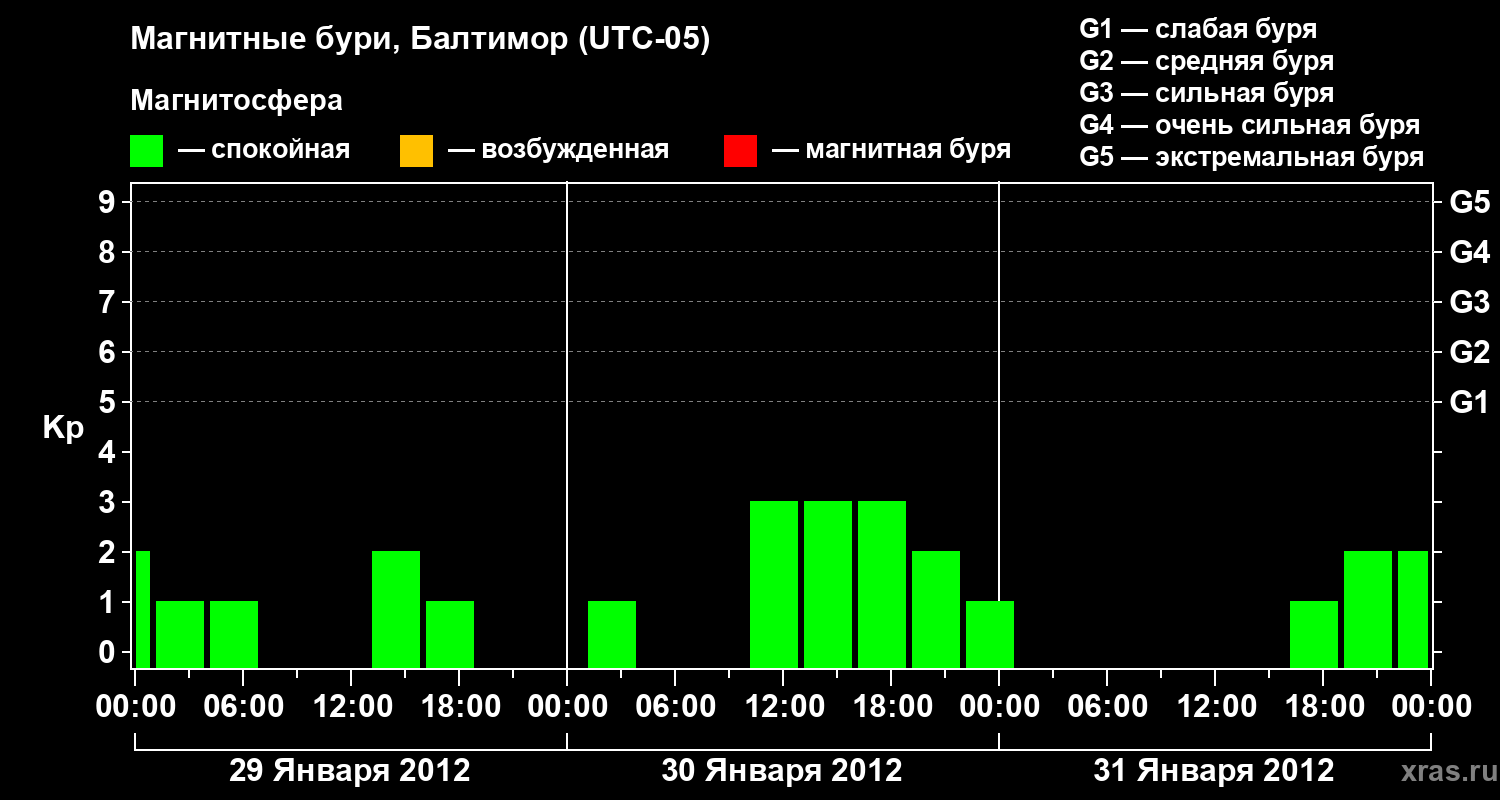1500x800 pixels.
Task: Click the narrow Kp 2 bar at 00:00, 29 Января
Action: [143, 609]
